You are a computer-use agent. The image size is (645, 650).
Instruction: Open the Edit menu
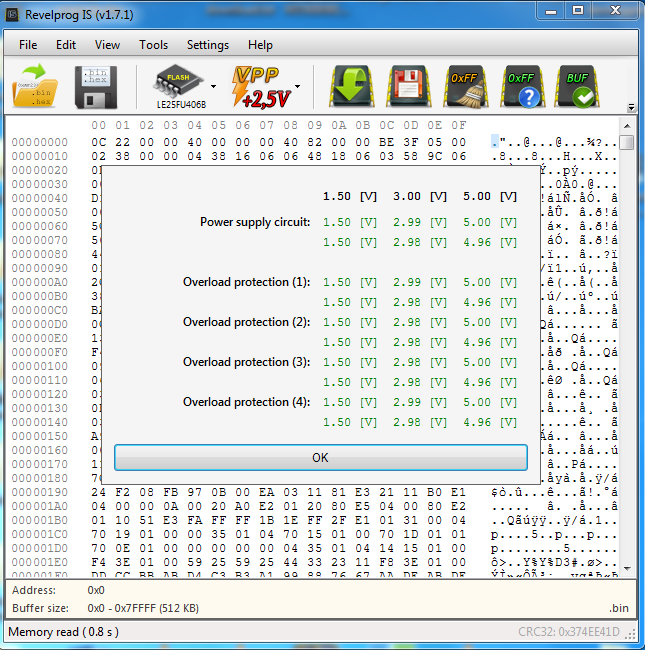tap(66, 45)
